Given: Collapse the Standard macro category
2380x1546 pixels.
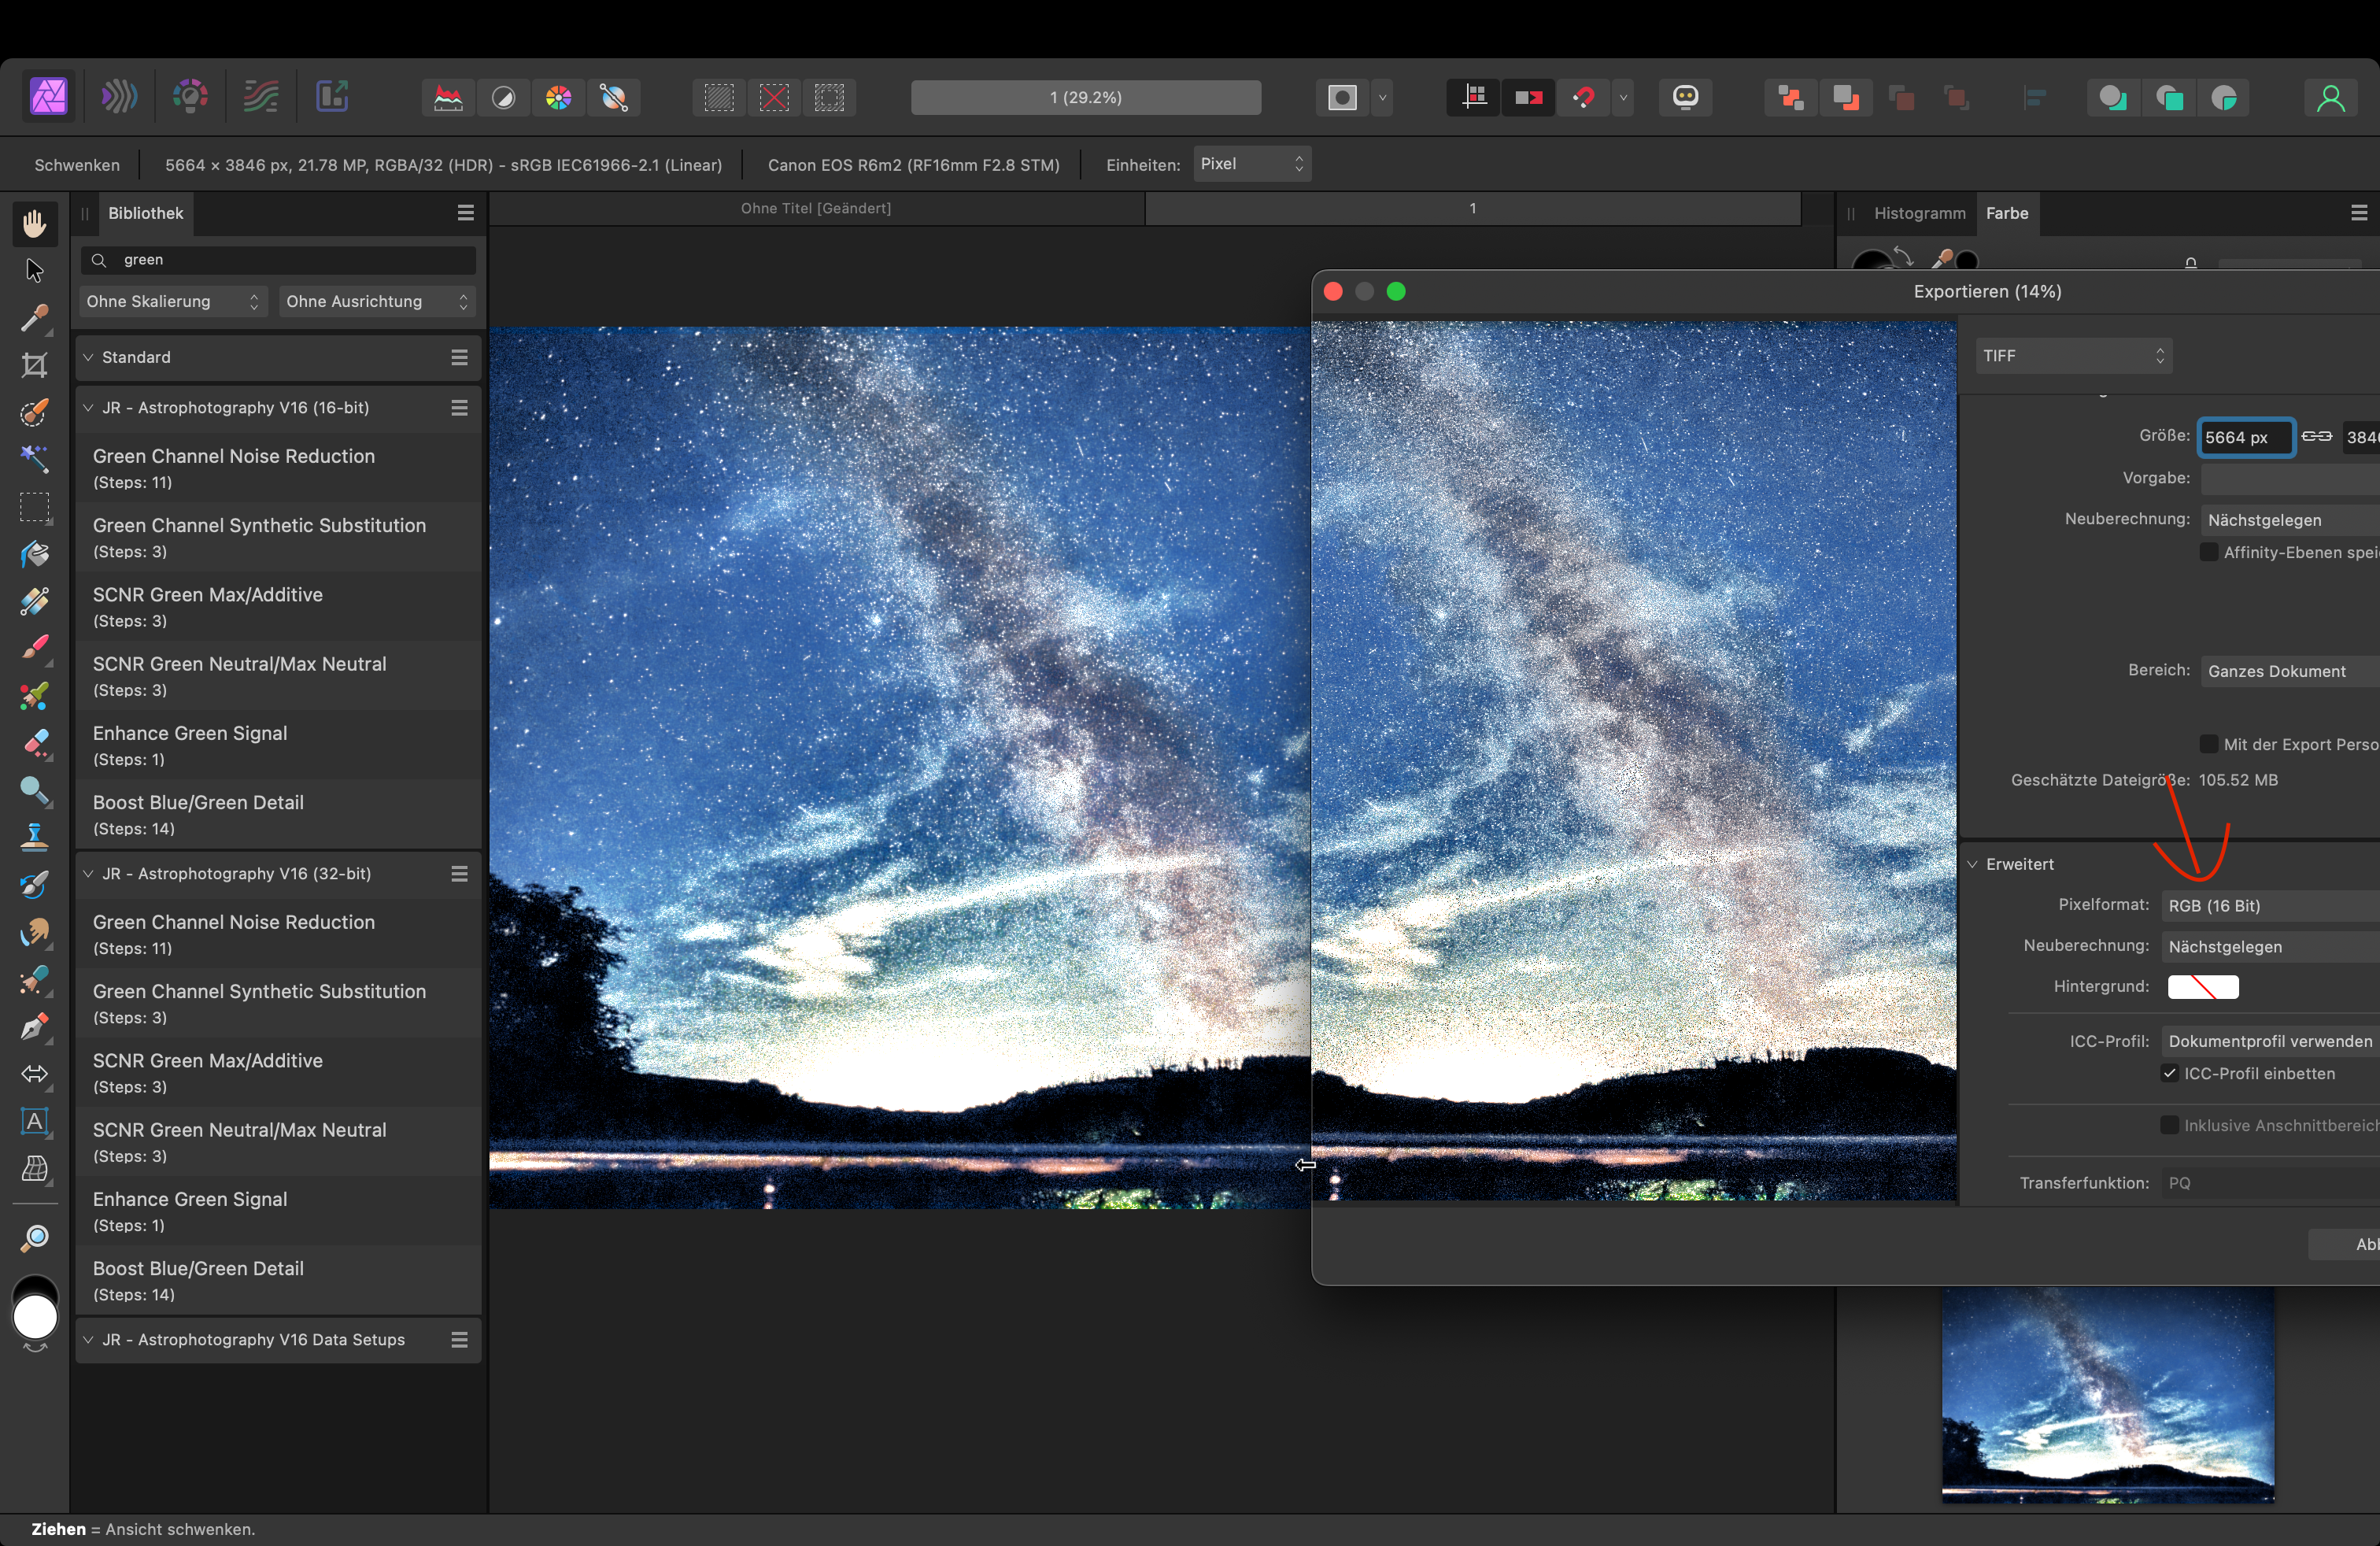Looking at the screenshot, I should 88,357.
